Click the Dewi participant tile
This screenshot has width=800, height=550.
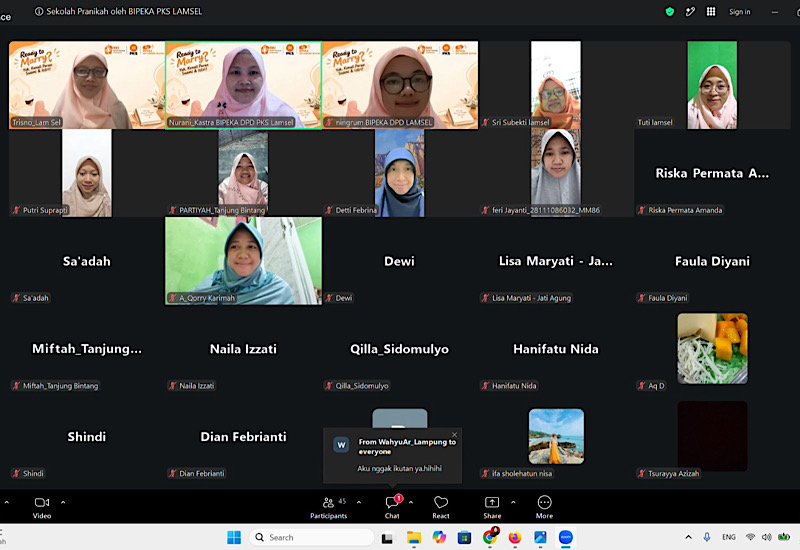coord(400,261)
